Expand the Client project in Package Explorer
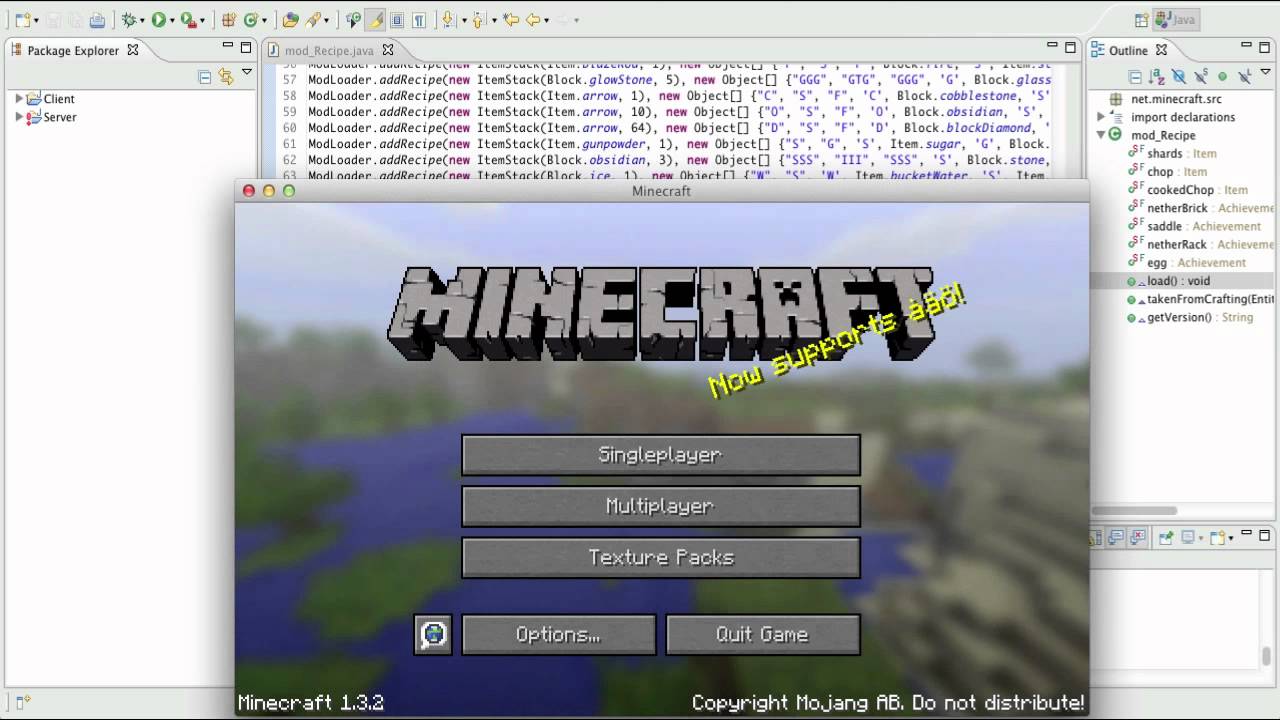 (18, 98)
